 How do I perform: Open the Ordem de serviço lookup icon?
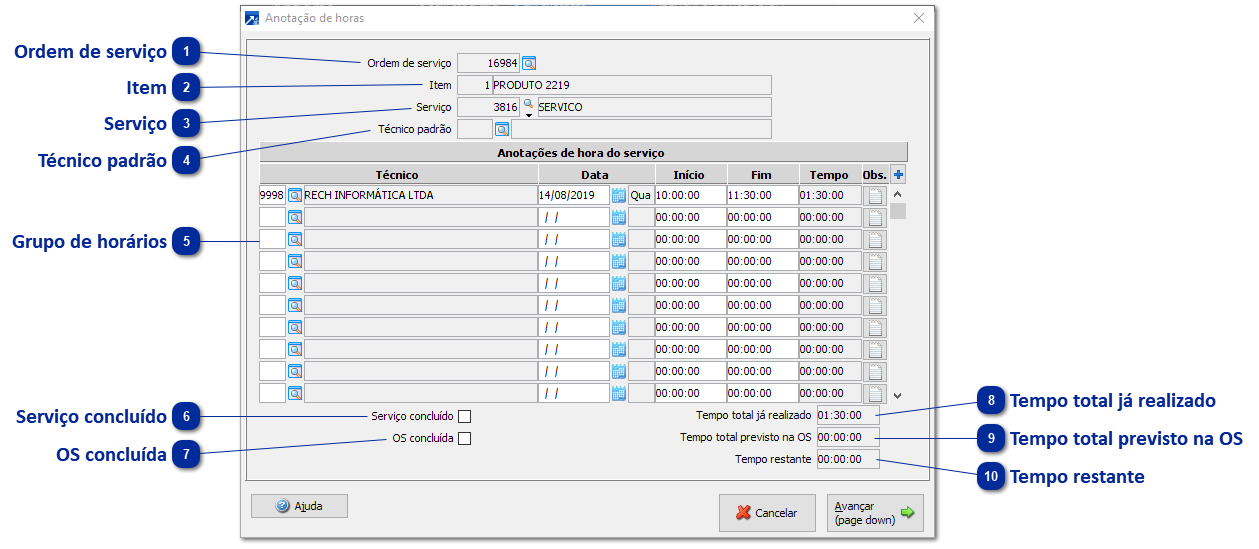point(529,63)
